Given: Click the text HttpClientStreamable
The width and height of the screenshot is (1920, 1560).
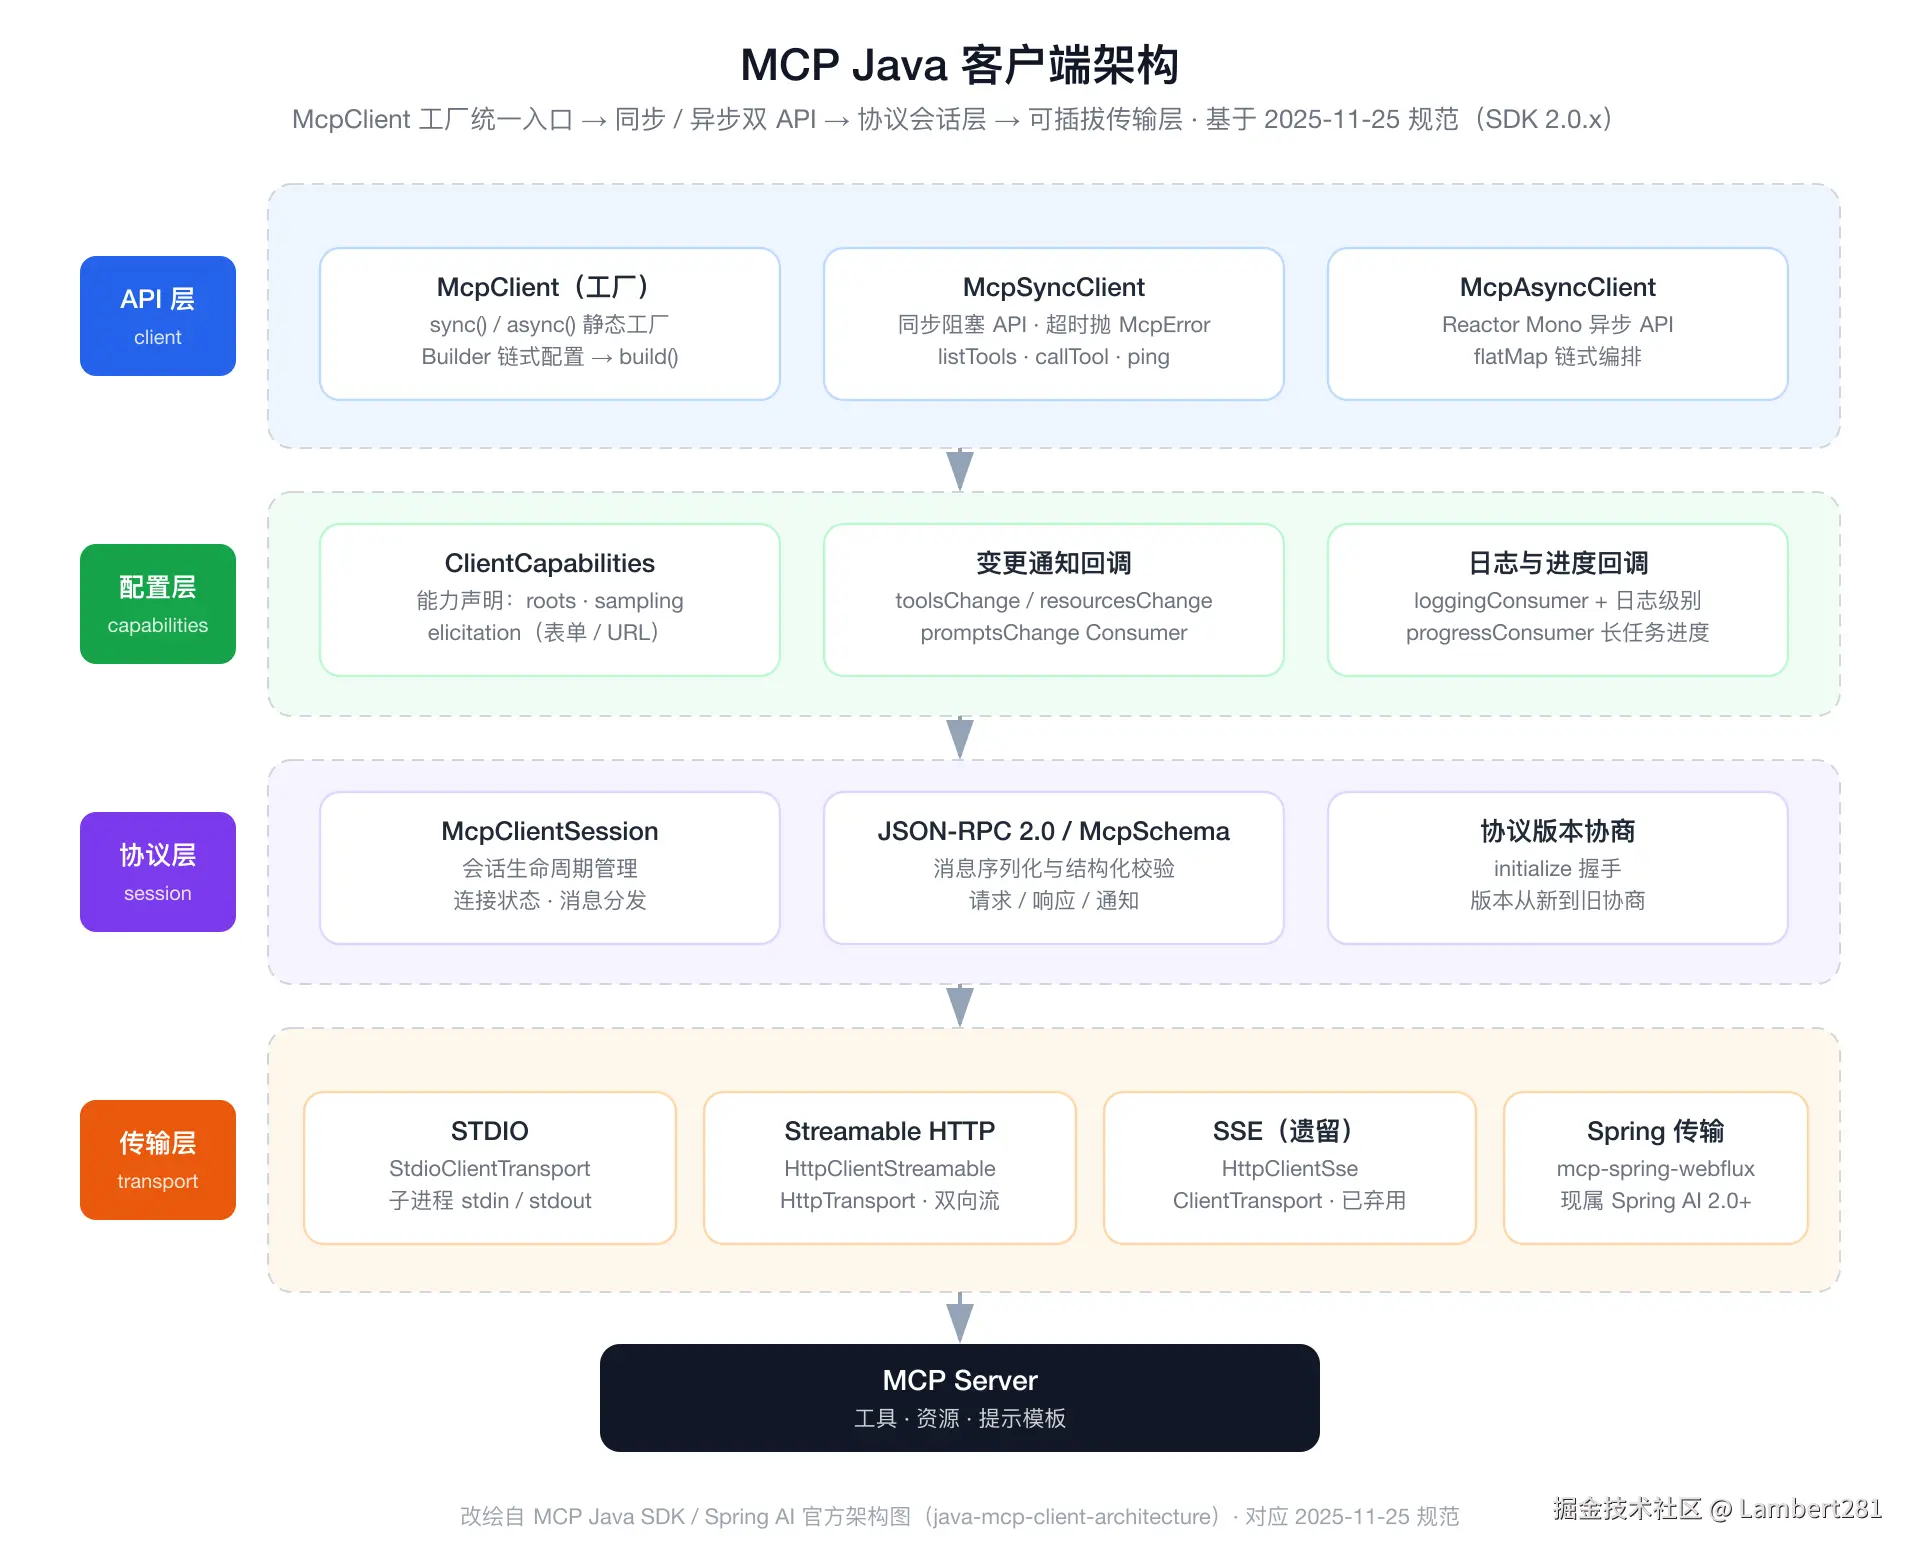Looking at the screenshot, I should pos(890,1169).
